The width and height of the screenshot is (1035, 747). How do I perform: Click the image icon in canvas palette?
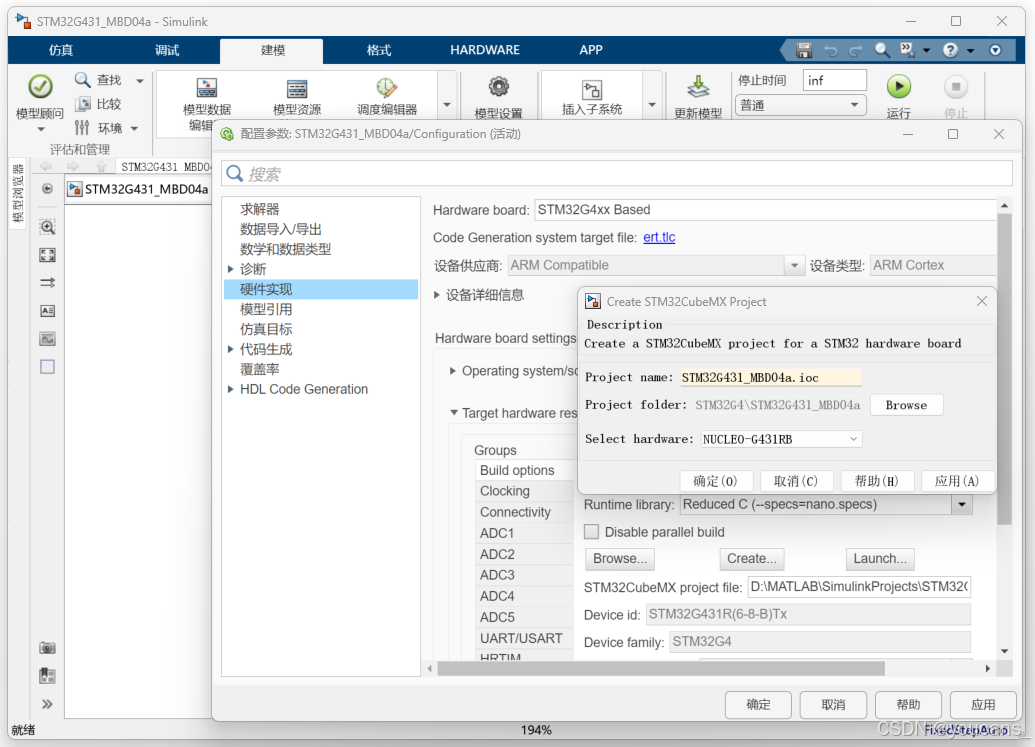48,339
